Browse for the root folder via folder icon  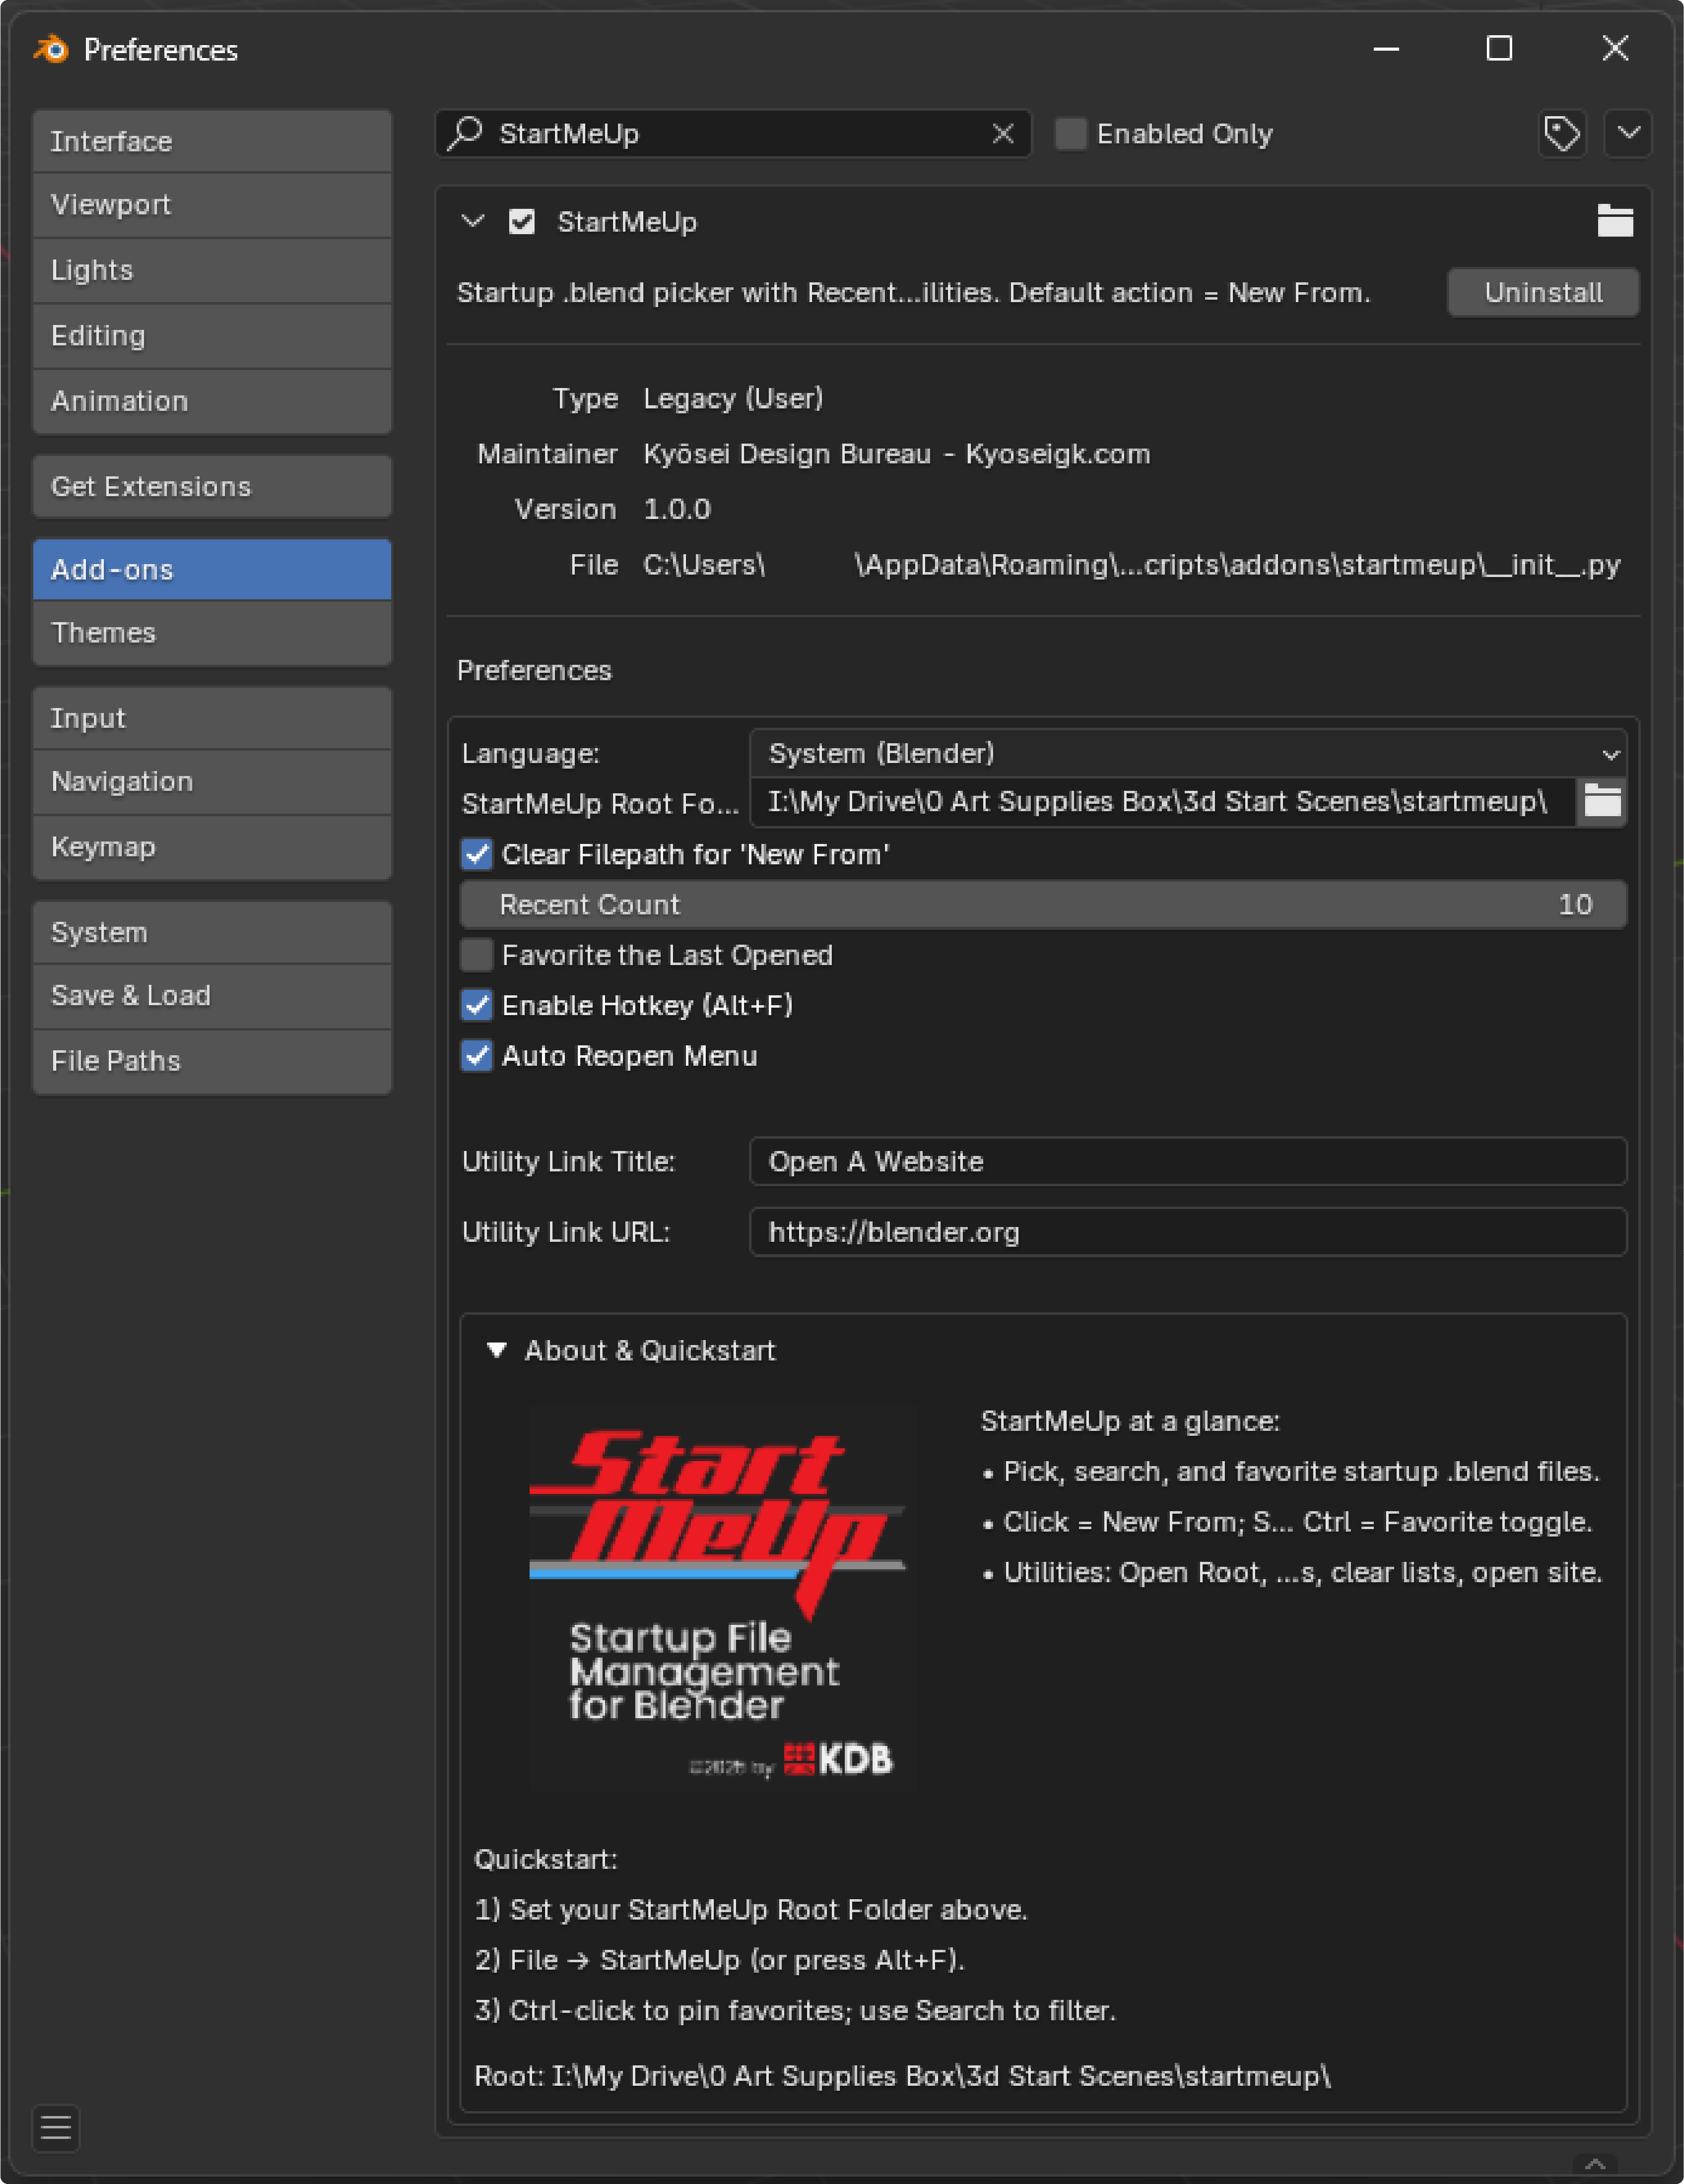1602,802
